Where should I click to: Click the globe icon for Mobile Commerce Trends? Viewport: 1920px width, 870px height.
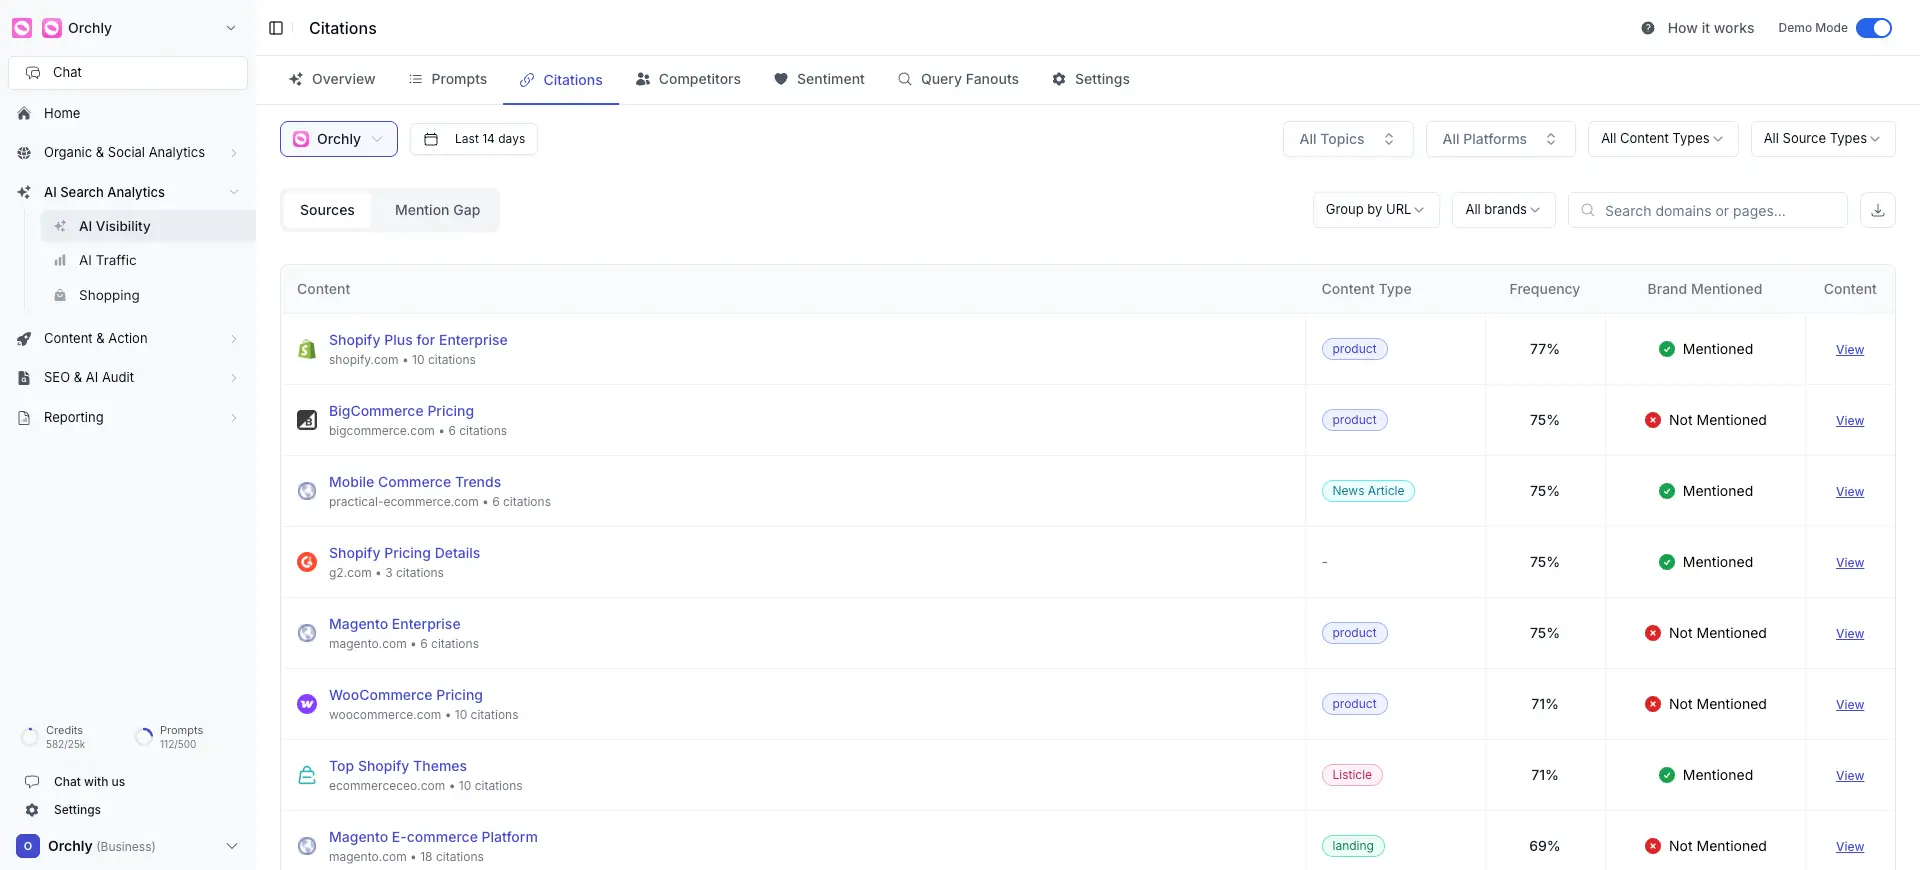coord(307,491)
